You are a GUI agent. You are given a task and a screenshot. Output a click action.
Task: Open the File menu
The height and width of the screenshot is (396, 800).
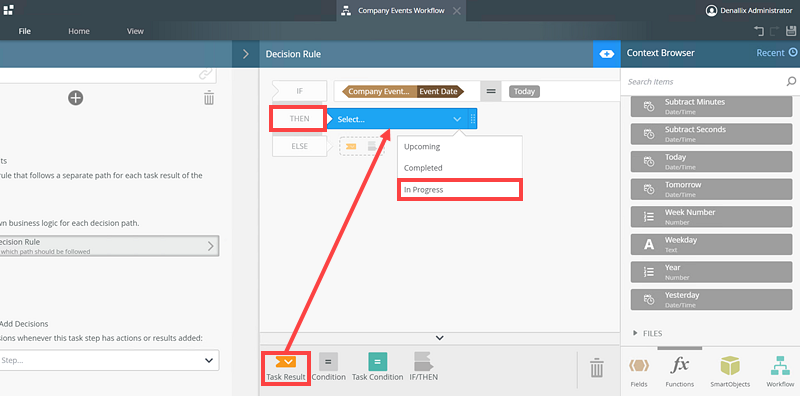coord(24,31)
